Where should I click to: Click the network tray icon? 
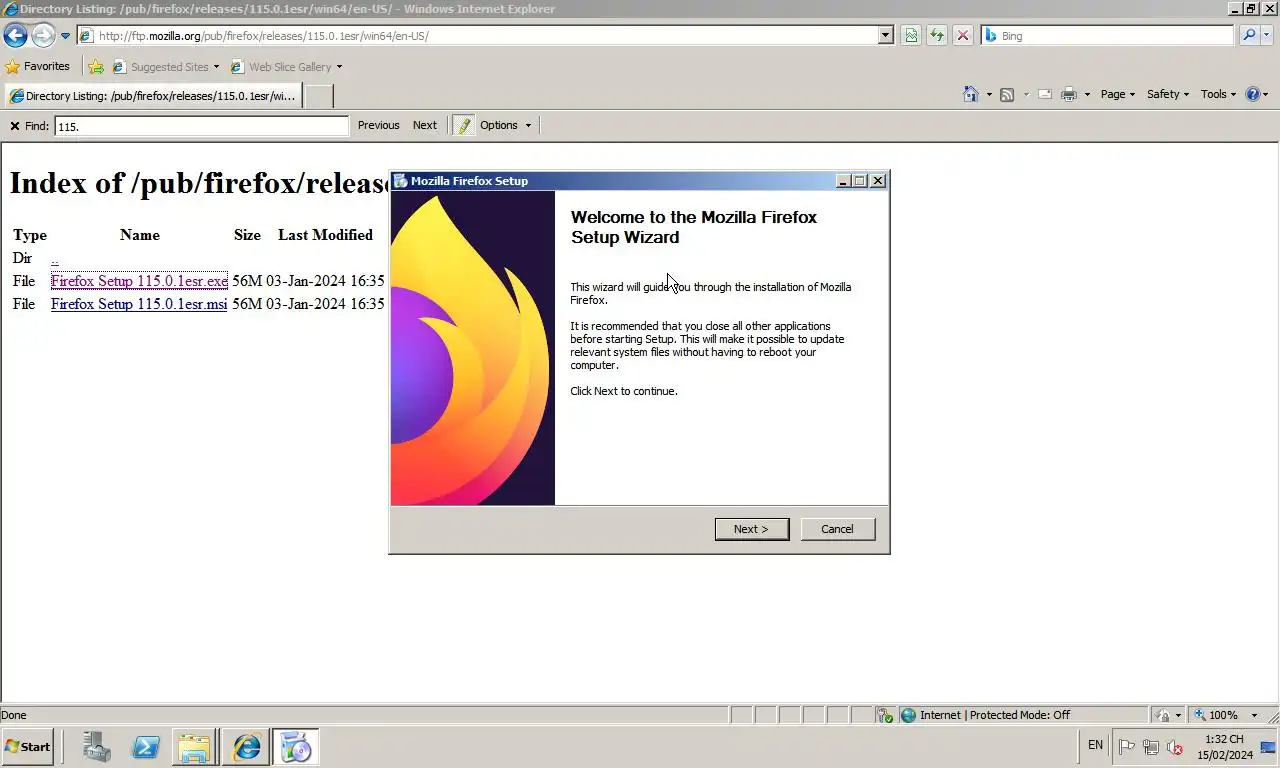tap(1151, 747)
